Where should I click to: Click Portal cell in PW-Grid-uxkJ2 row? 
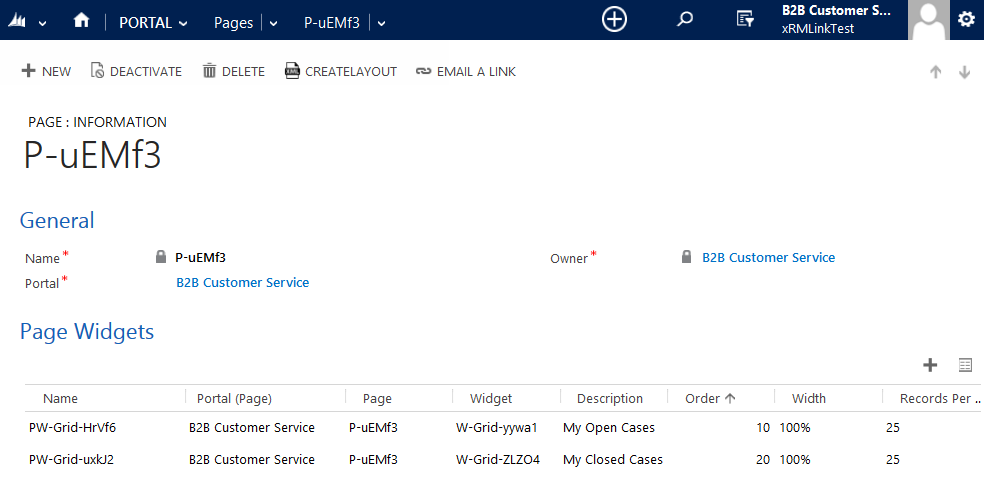click(252, 459)
